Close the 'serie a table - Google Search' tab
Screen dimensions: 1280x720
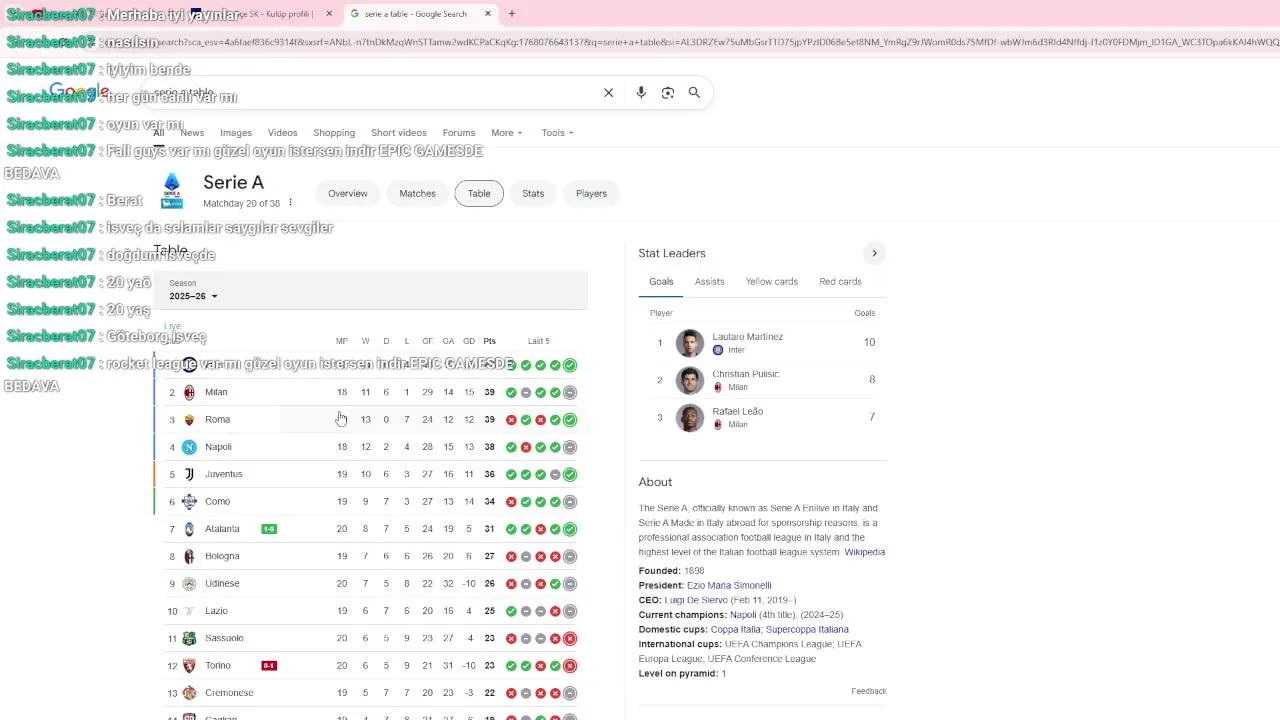coord(488,14)
